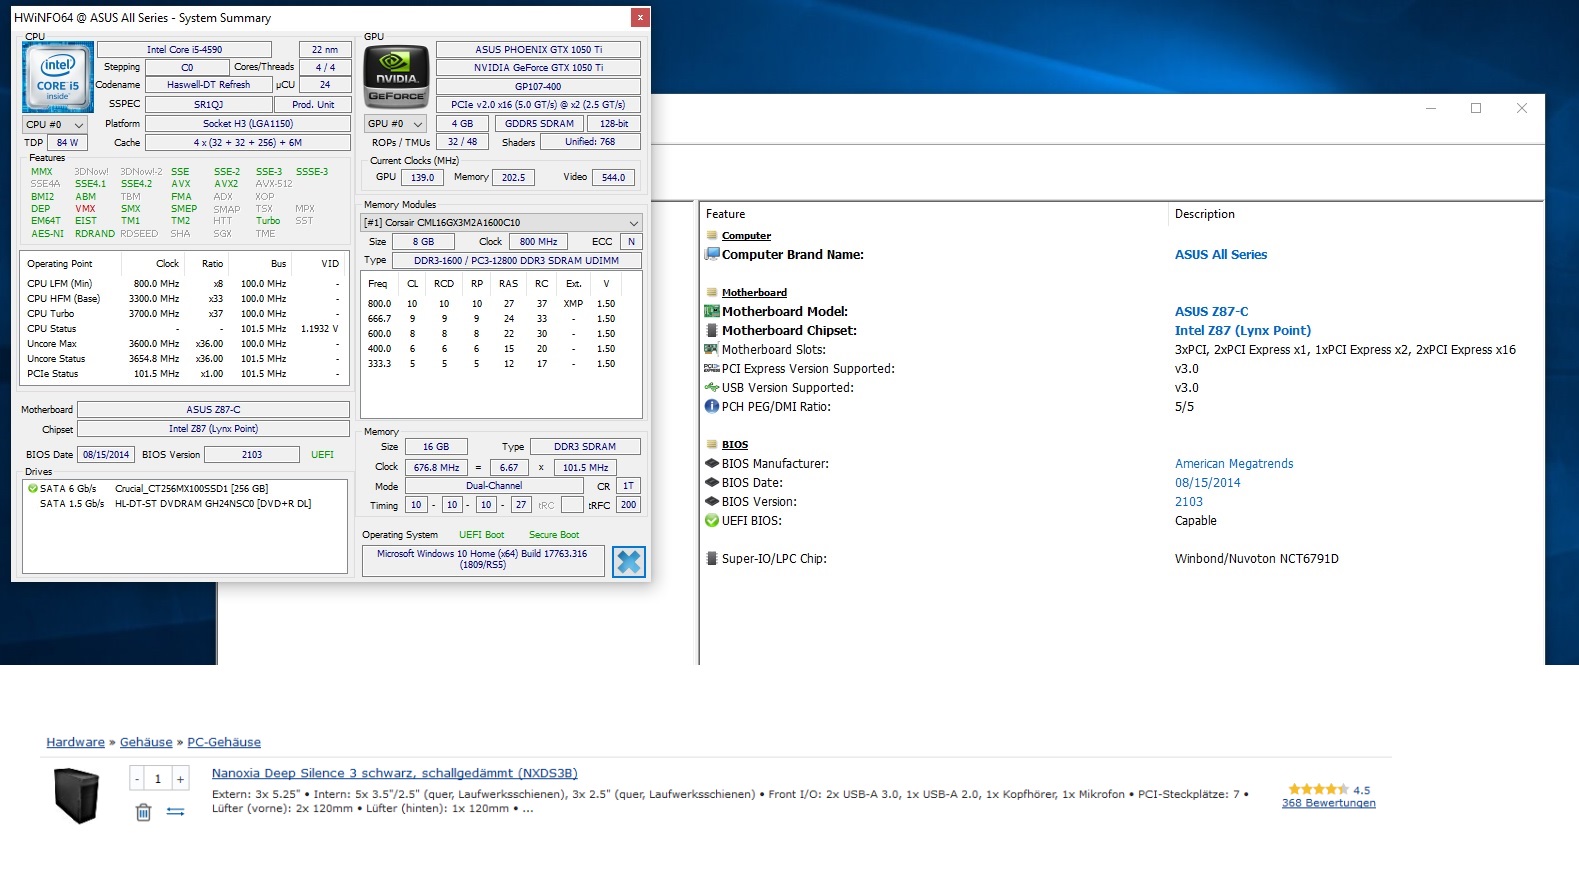Click the Uncore Max operating point row
The width and height of the screenshot is (1579, 876).
(x=184, y=343)
